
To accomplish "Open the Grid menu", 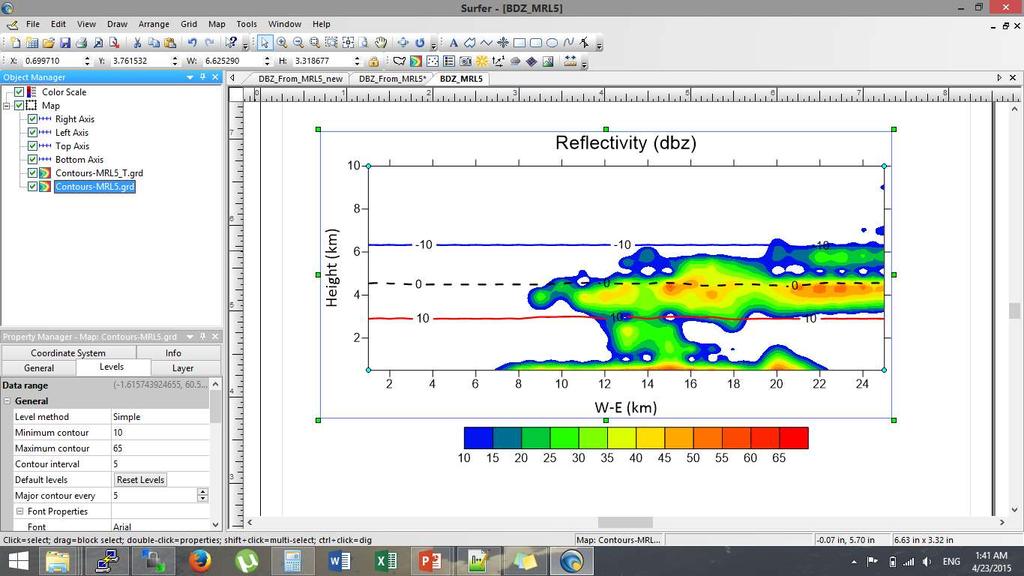I will pos(189,24).
